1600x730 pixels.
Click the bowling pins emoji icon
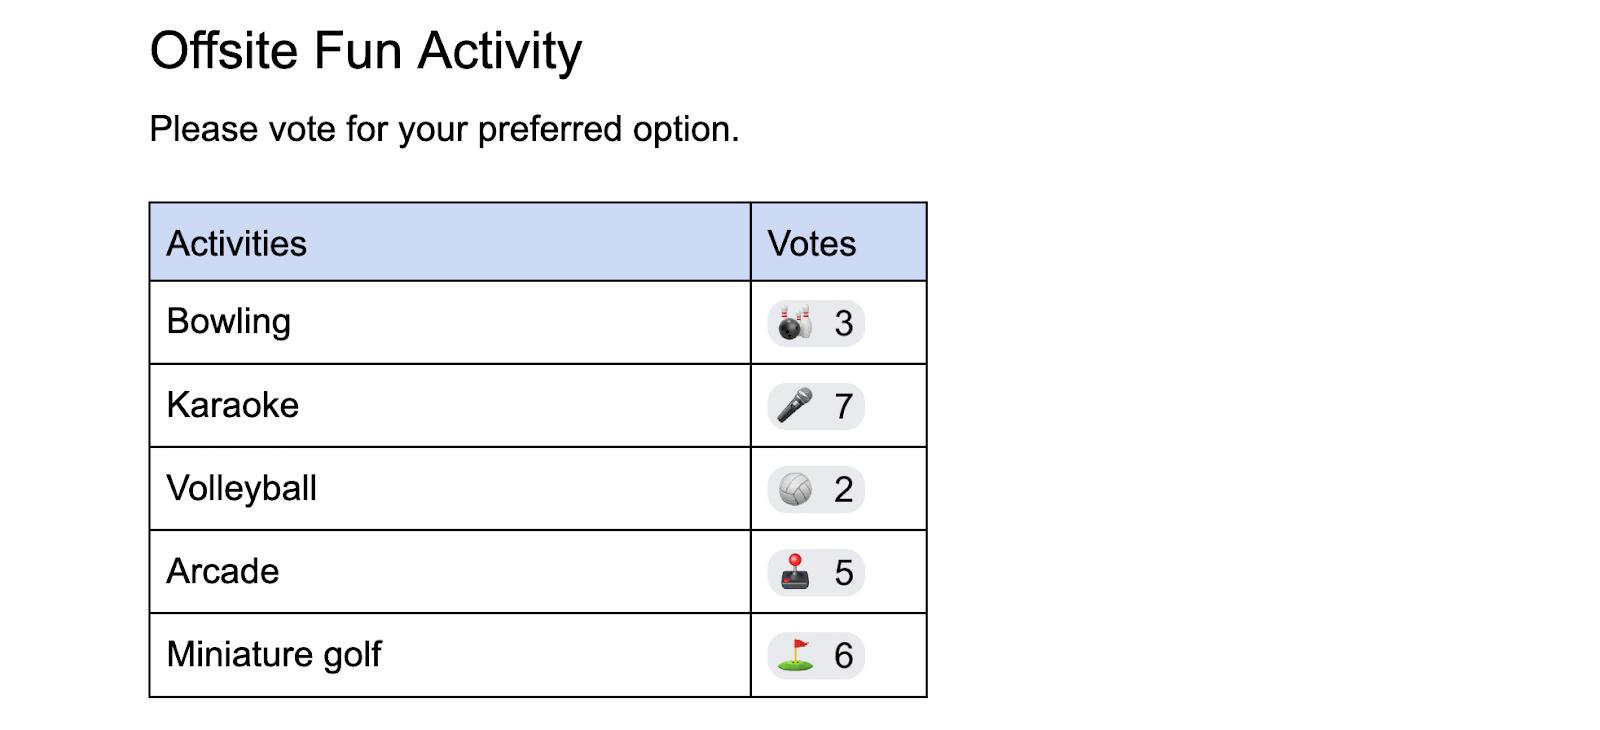[x=795, y=323]
